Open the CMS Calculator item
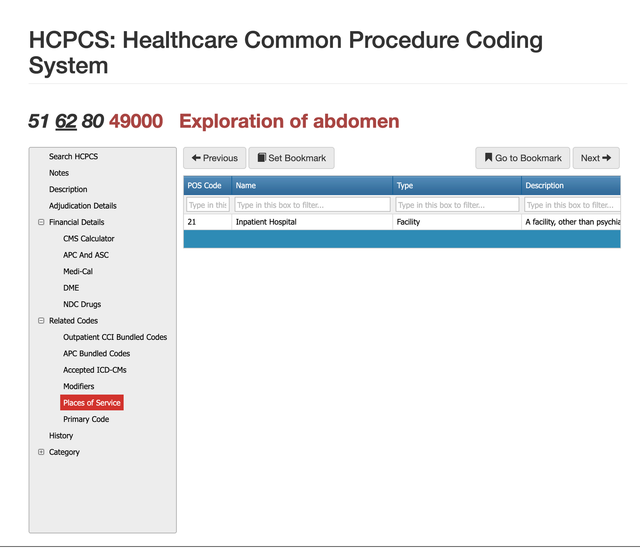The height and width of the screenshot is (549, 640). 88,239
